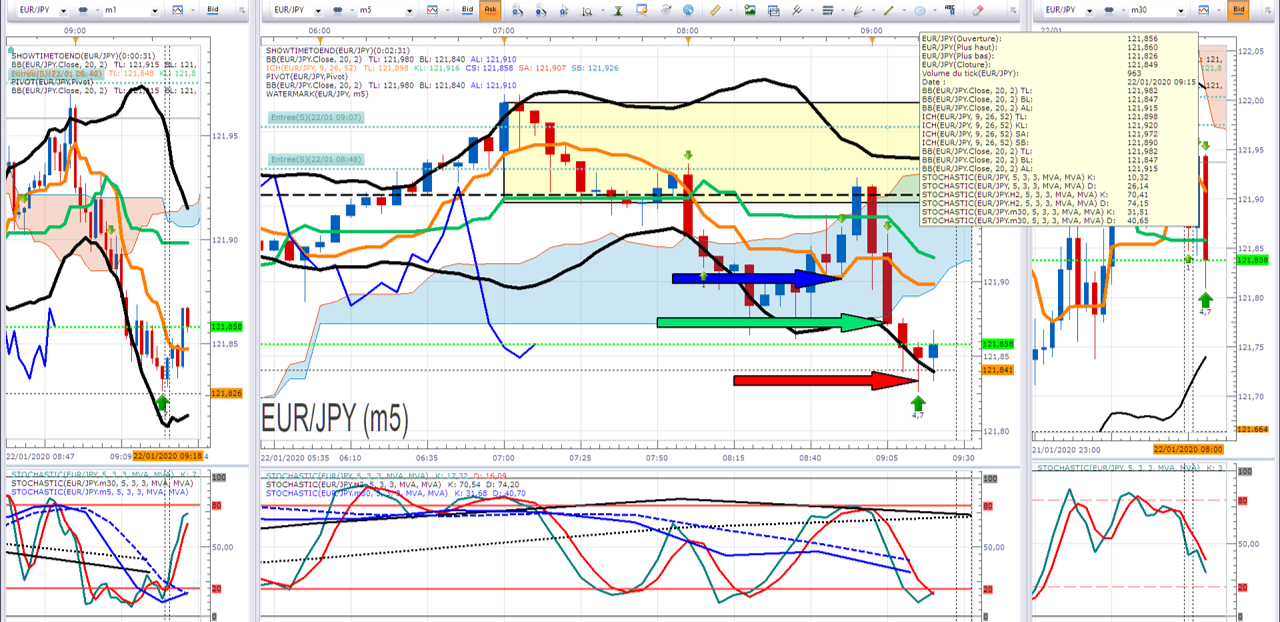Click the orange 22/01/2020 08:00 time tag

(x=1189, y=451)
